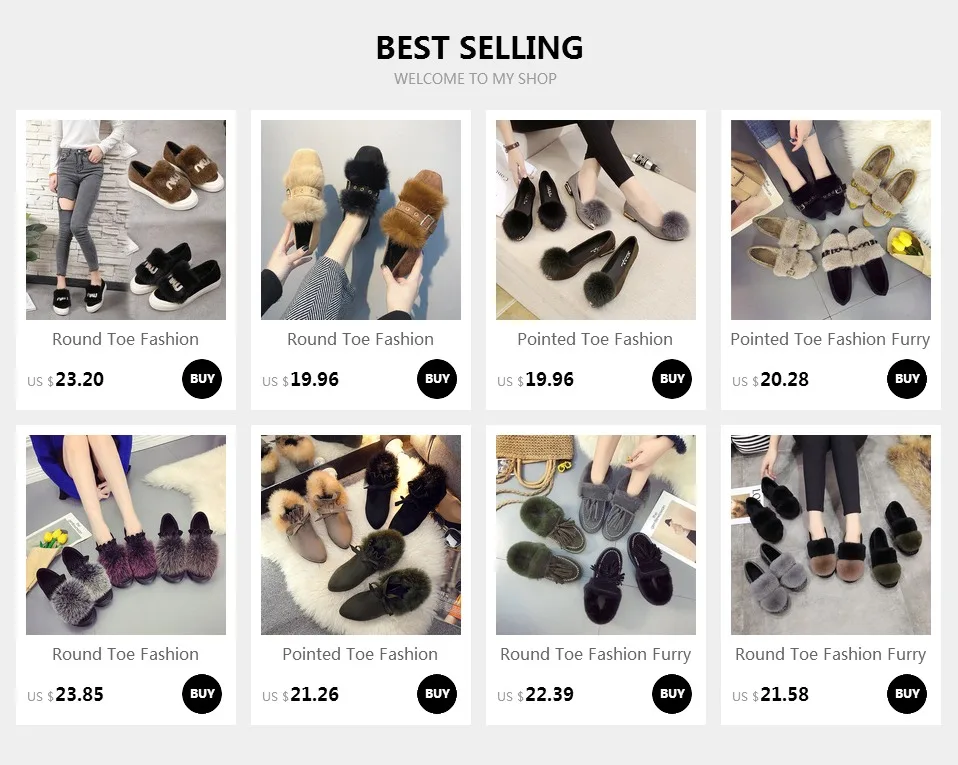Viewport: 958px width, 765px height.
Task: Click BUY button for $21.58 furry shoes
Action: [x=907, y=694]
